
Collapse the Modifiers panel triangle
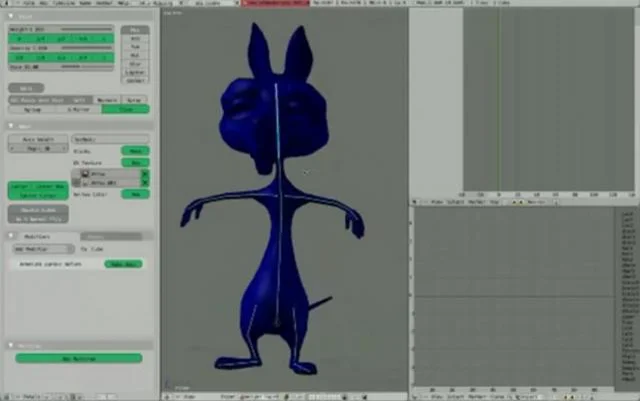coord(11,236)
